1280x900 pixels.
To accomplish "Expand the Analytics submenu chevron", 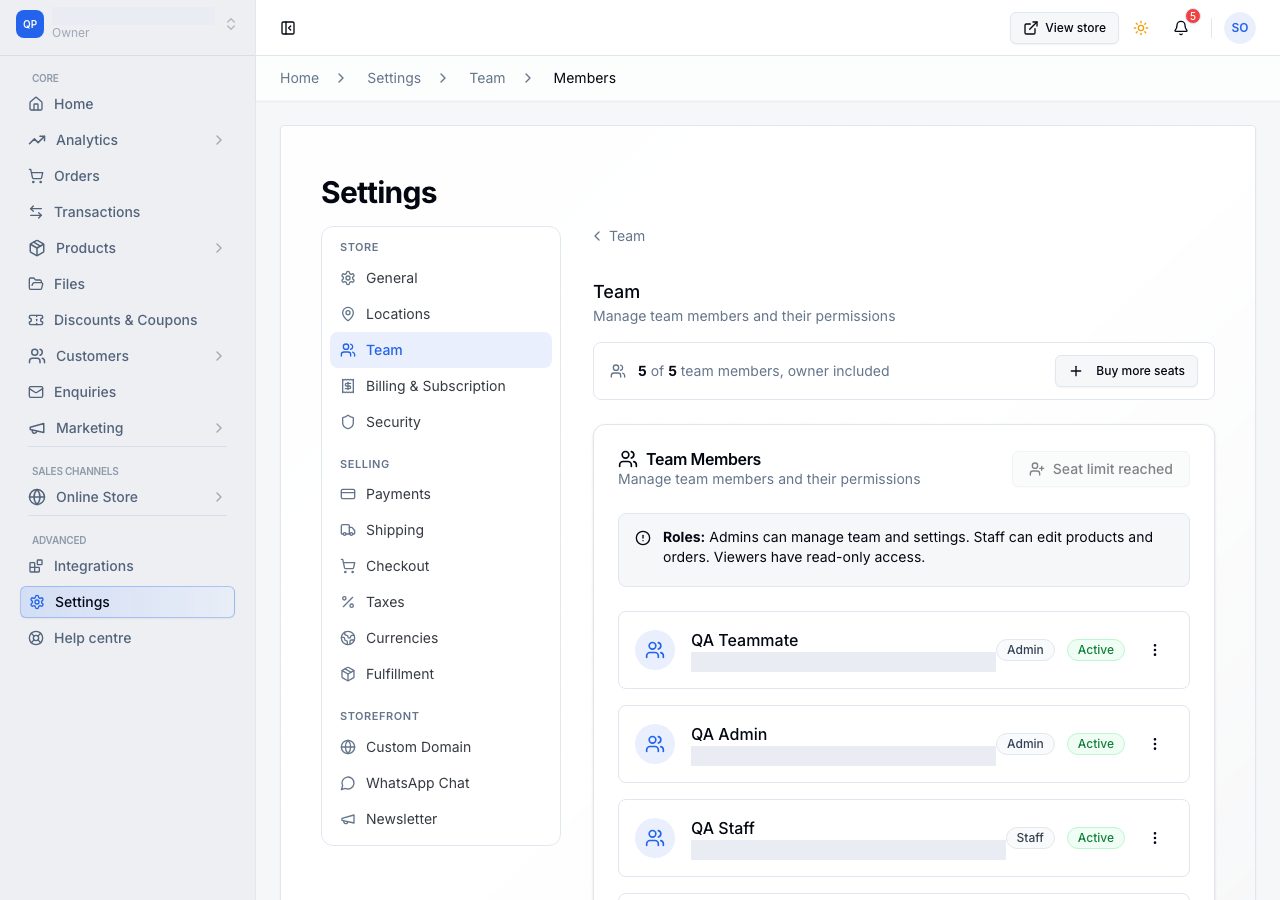I will pos(219,140).
